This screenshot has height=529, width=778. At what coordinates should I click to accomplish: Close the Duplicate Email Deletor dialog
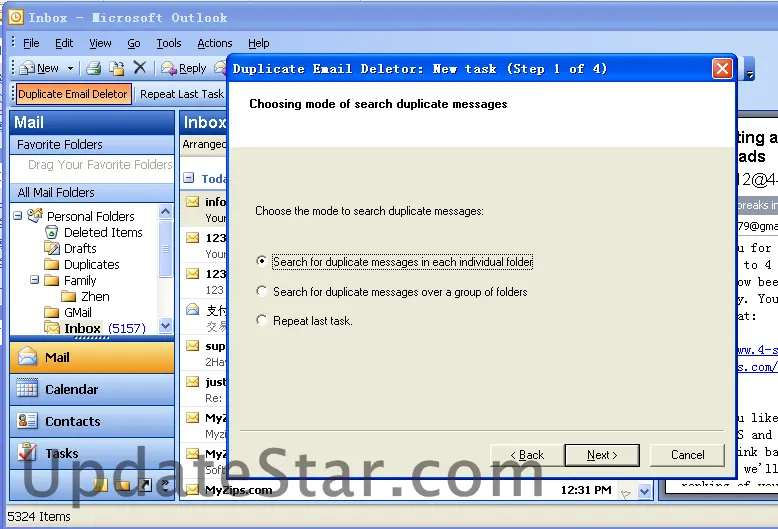pos(722,68)
